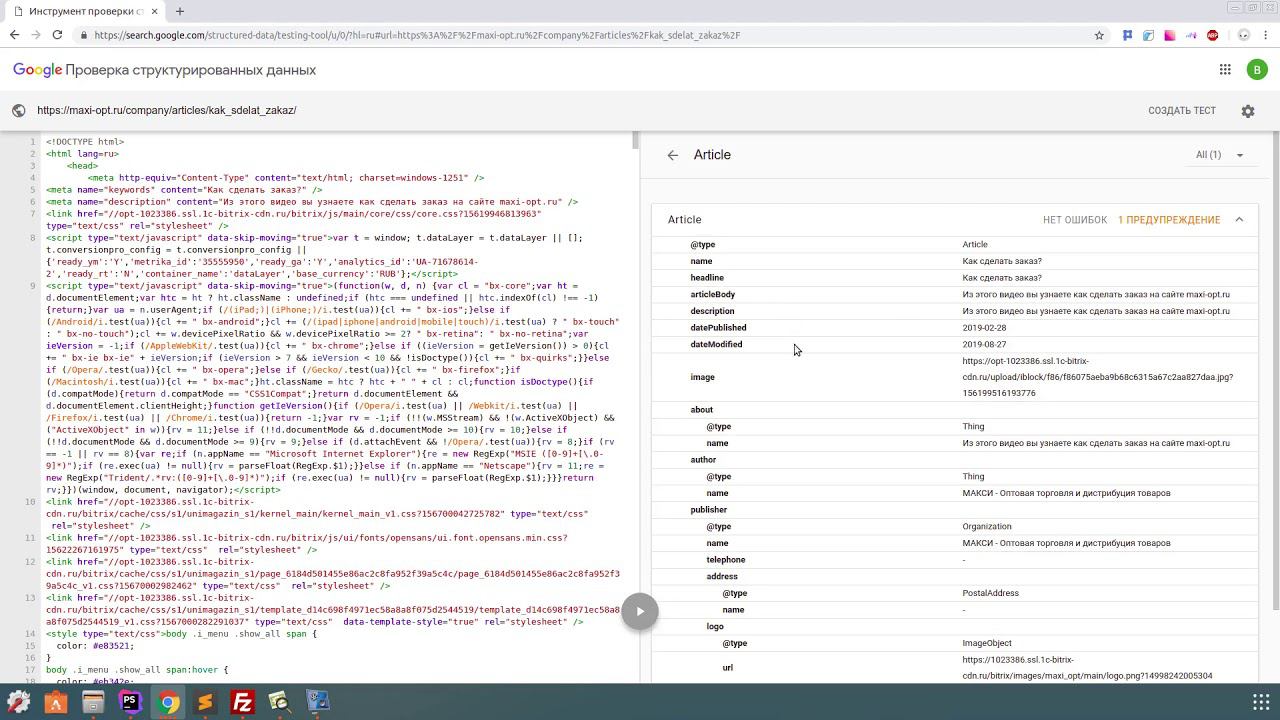Viewport: 1280px width, 720px height.
Task: Open the Chrome three-dot menu
Action: point(1266,35)
